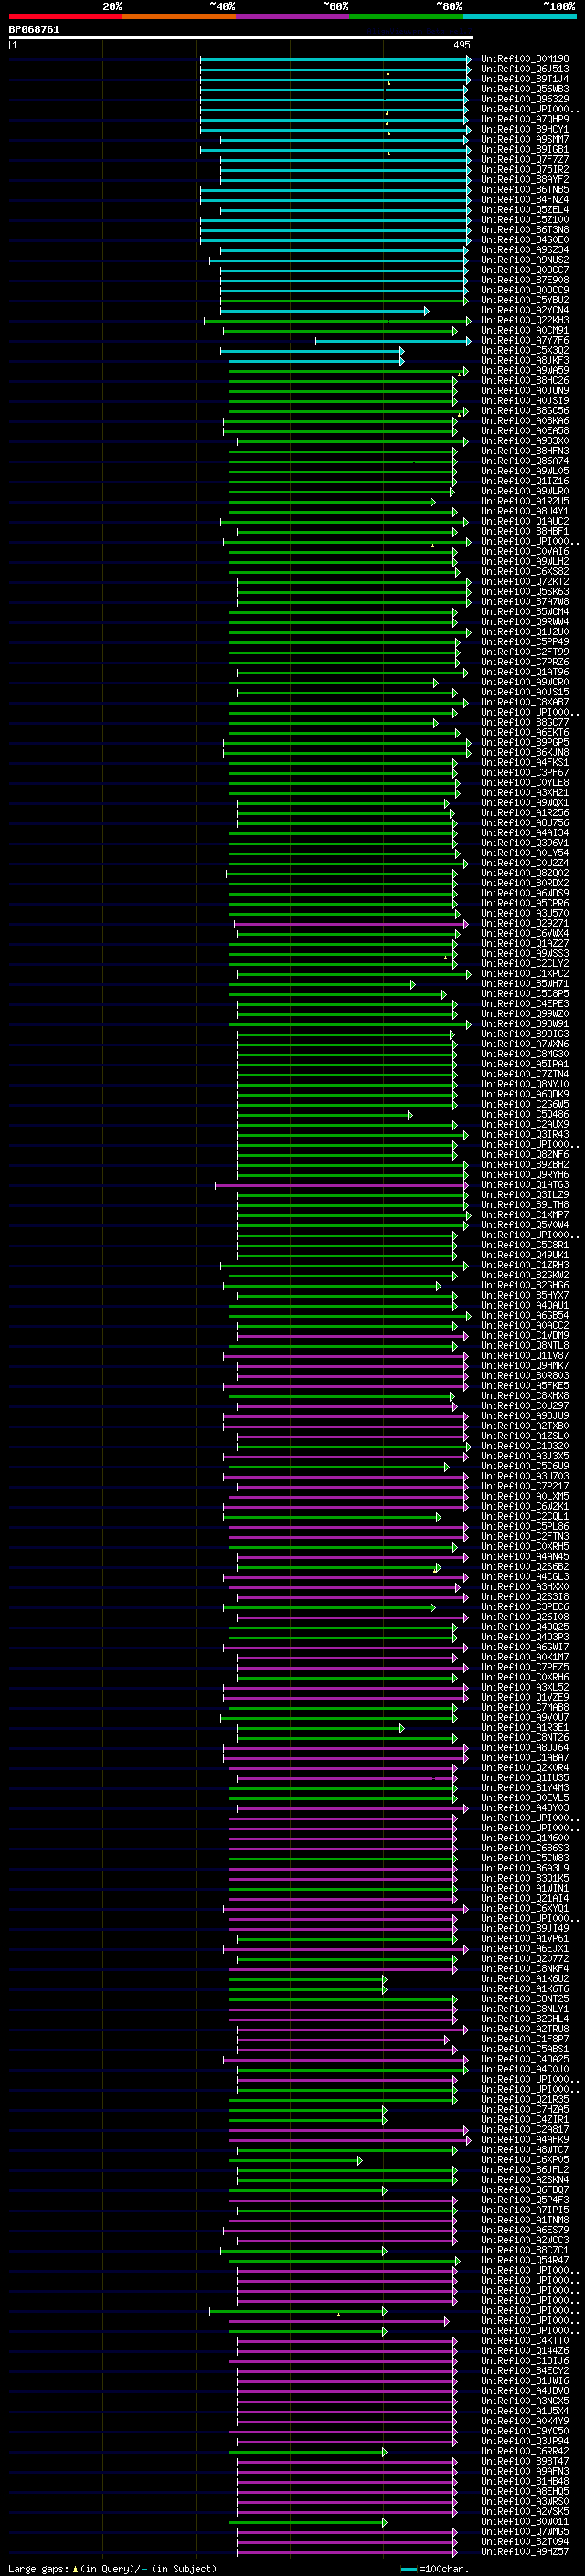Screen dimensions: 585x2576
Task: Select hit label UniRef100_A7Y7F6
Action: (x=525, y=340)
